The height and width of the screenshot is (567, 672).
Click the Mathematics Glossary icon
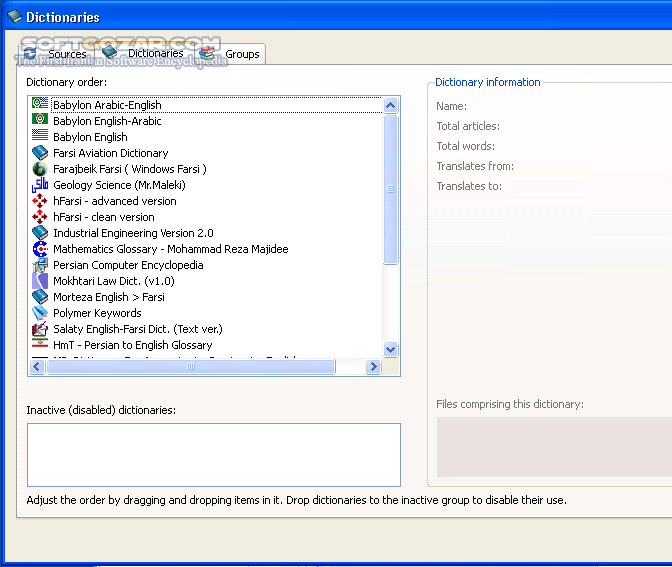[x=40, y=249]
